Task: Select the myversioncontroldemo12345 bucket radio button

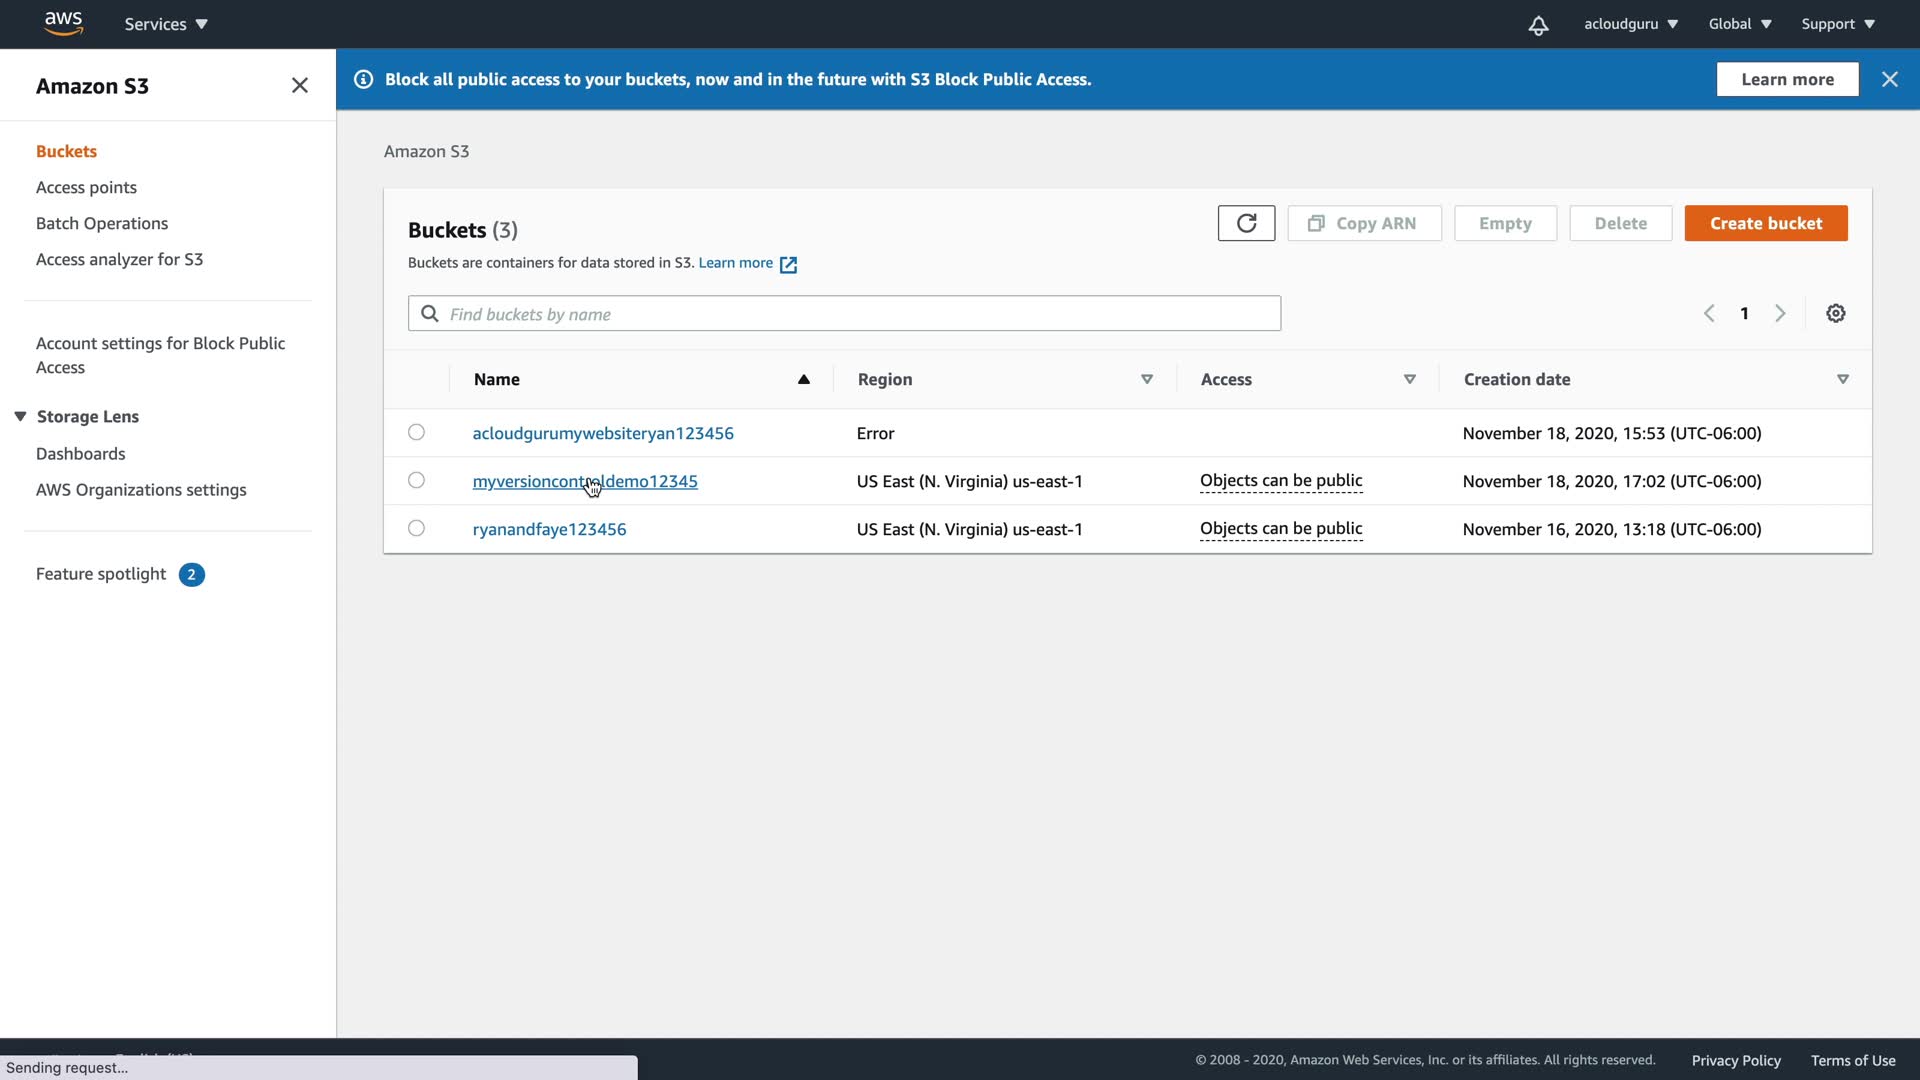Action: click(416, 480)
